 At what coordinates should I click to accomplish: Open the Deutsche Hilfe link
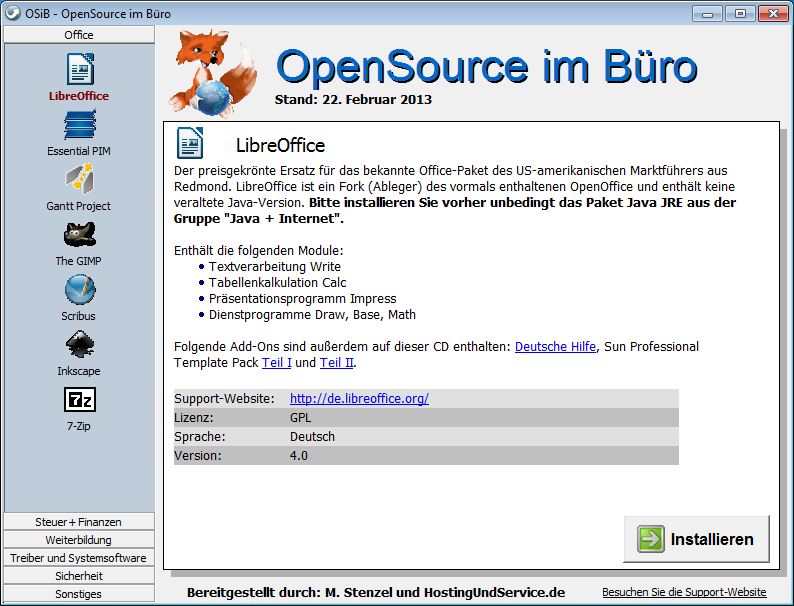[x=555, y=347]
